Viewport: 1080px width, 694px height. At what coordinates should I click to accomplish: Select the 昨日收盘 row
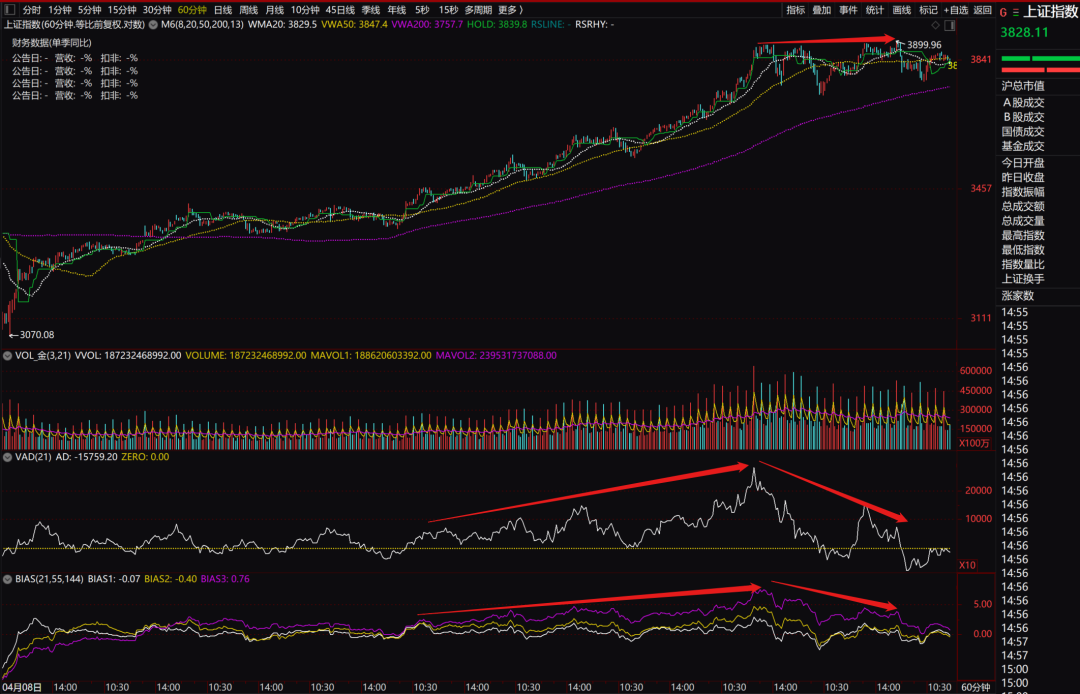(x=1023, y=178)
